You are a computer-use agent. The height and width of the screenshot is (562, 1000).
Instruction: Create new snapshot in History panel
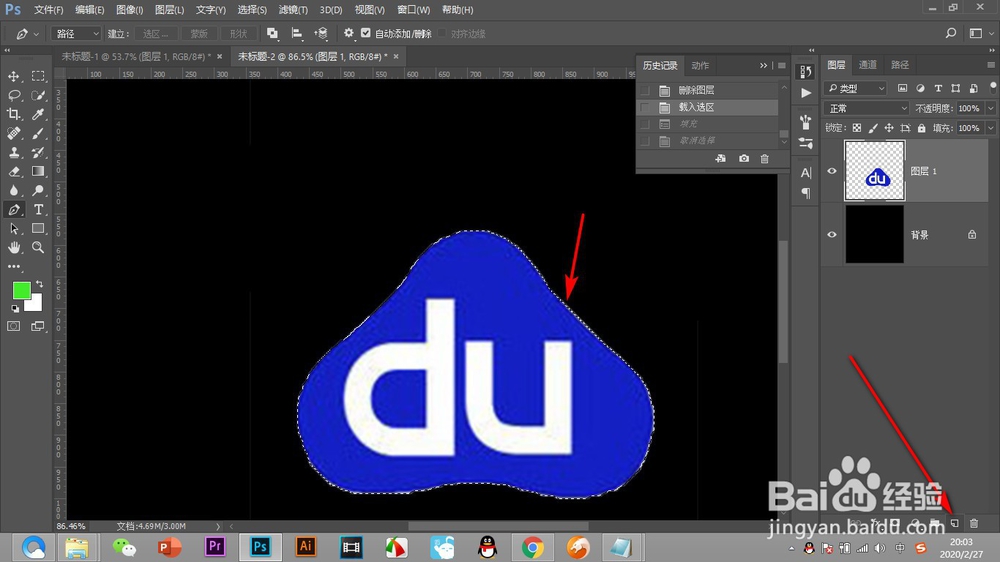point(744,158)
